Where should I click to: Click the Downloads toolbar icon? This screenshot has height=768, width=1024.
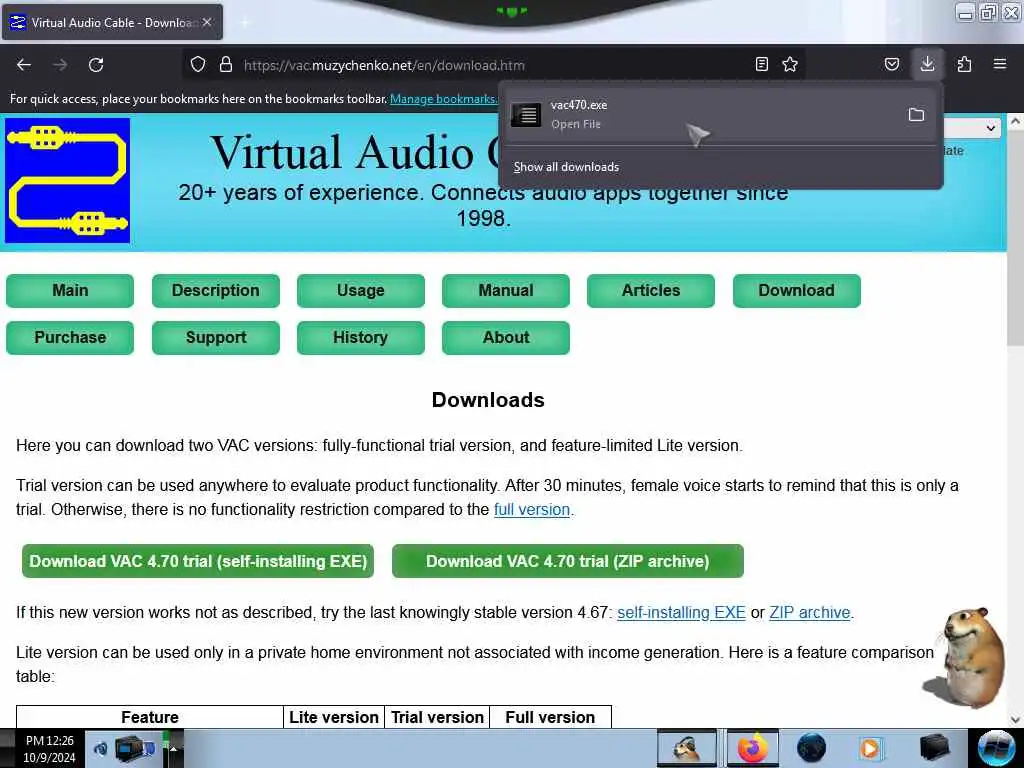pyautogui.click(x=927, y=64)
